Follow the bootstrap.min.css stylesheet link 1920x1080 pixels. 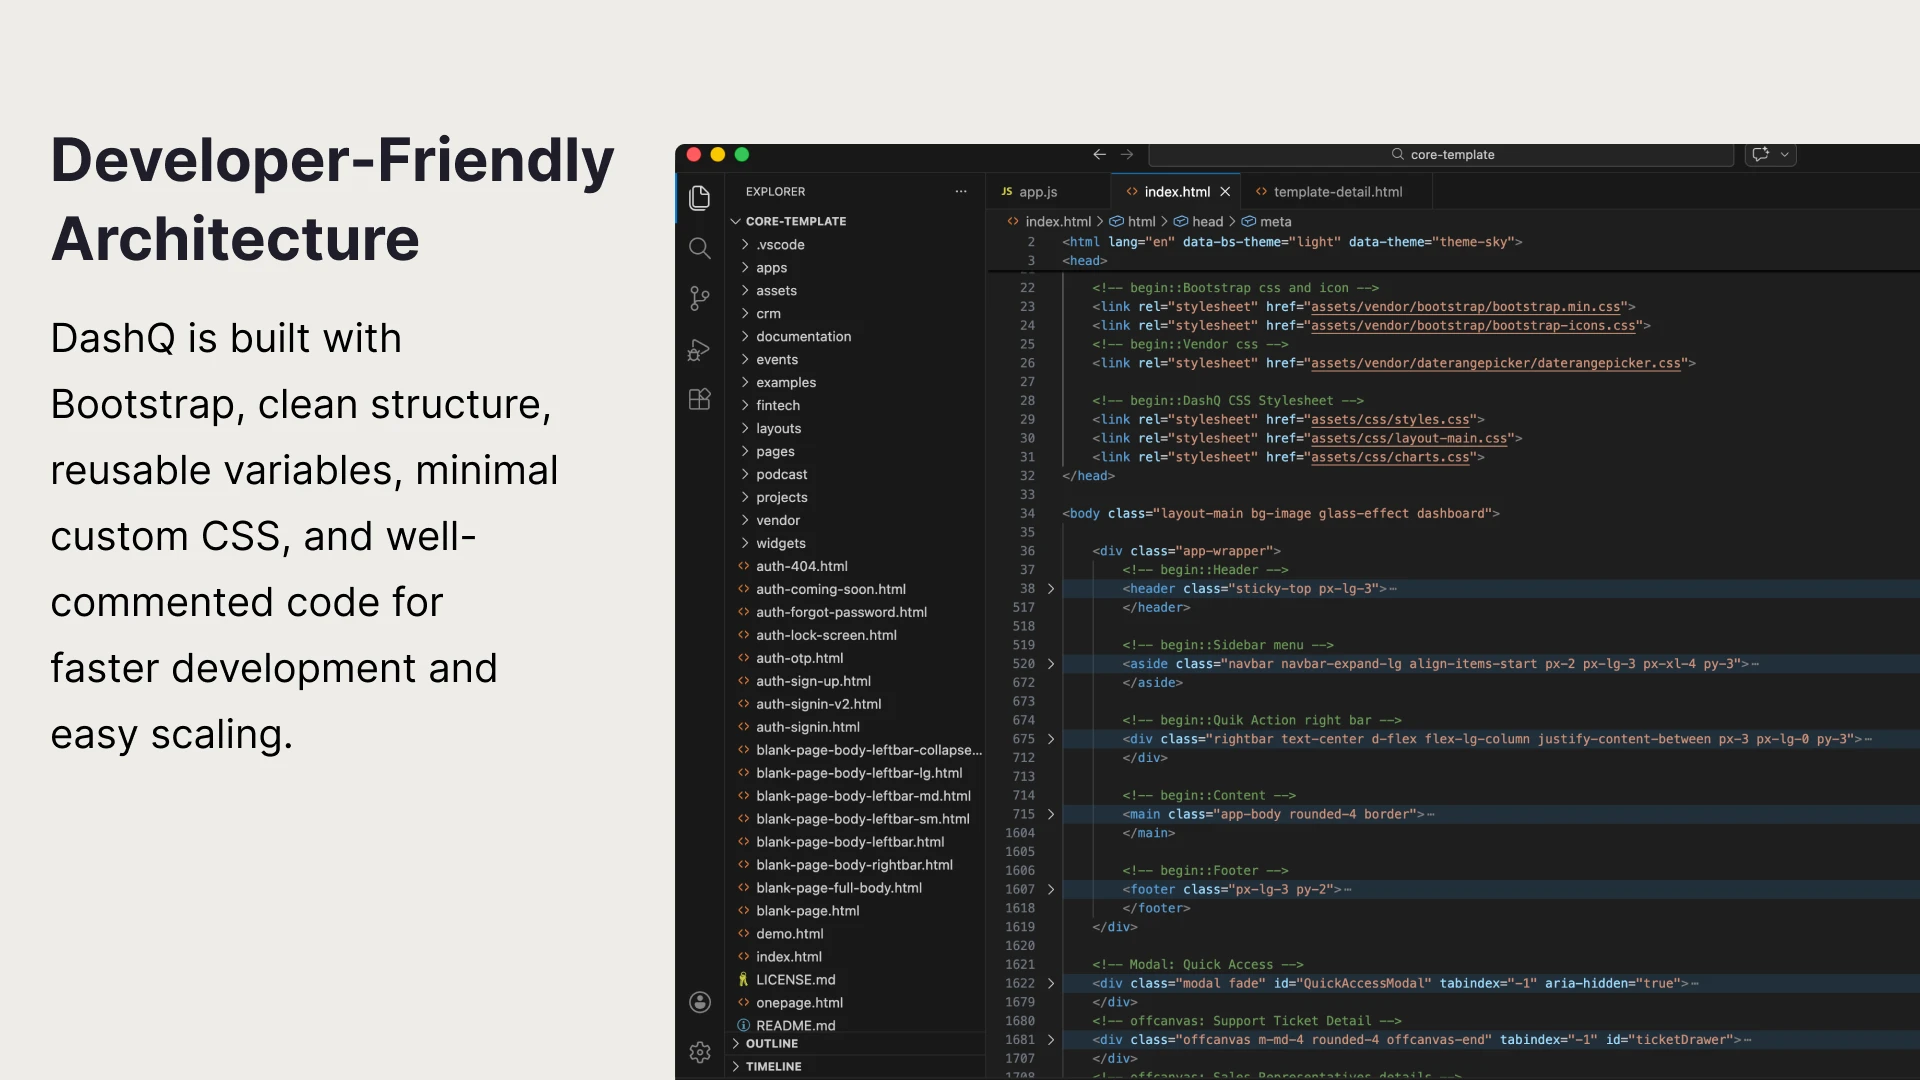(1465, 307)
